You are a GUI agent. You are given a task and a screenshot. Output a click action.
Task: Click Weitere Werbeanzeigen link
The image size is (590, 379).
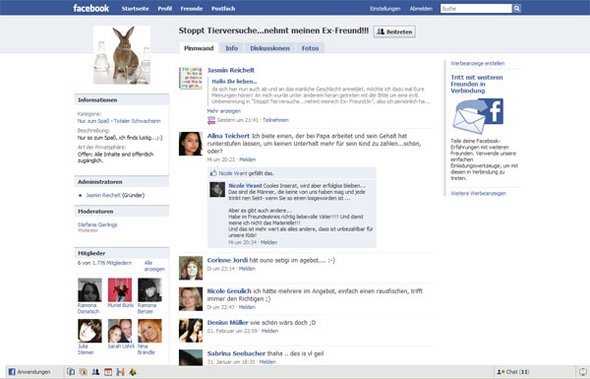pos(478,193)
